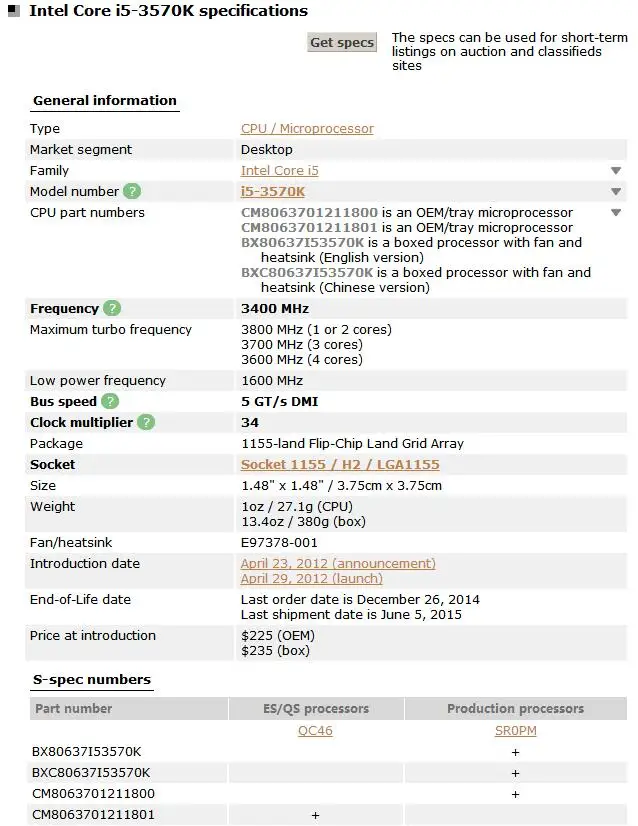Open the Frequency help question mark
638x826 pixels.
coord(112,309)
